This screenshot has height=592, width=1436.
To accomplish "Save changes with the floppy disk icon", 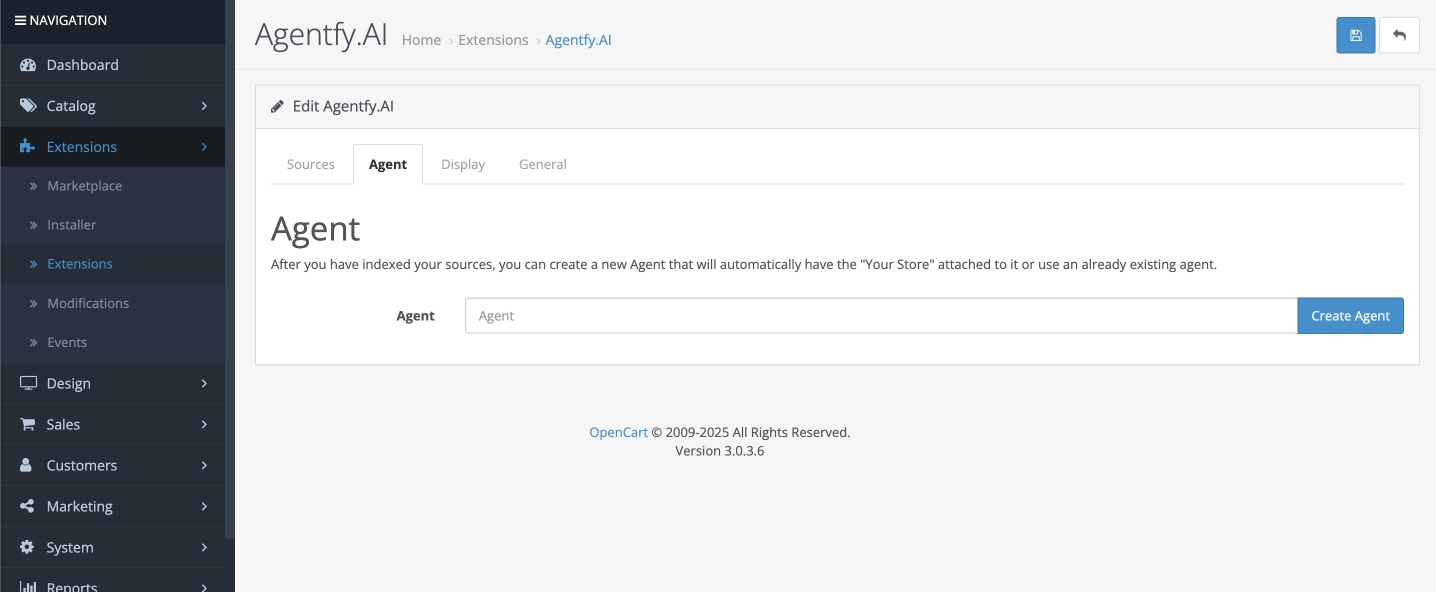I will point(1355,34).
